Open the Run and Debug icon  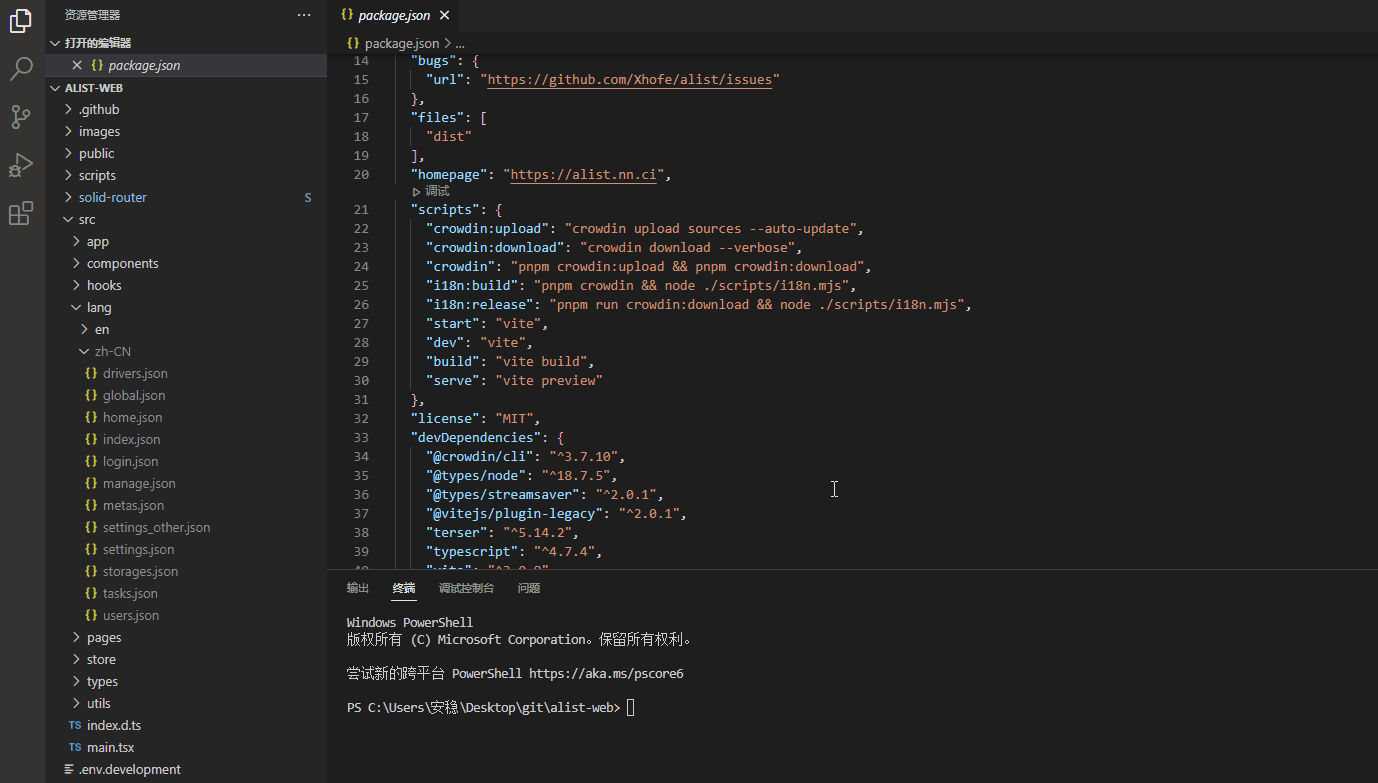coord(21,165)
